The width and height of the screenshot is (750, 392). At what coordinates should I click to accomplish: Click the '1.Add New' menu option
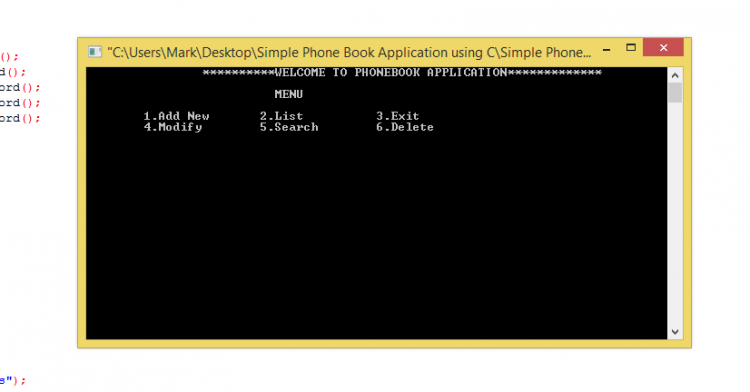tap(176, 116)
